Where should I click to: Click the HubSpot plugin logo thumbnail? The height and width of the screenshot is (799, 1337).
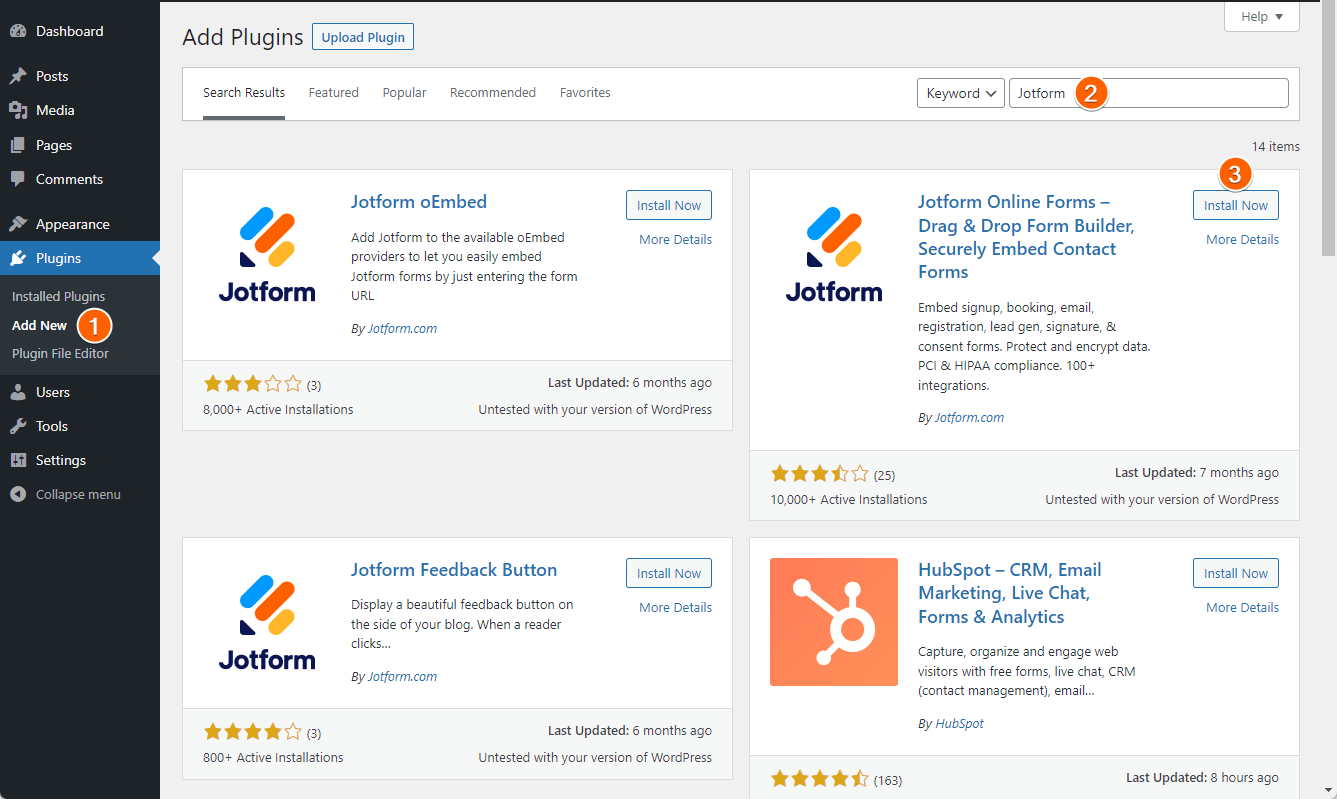pos(834,622)
